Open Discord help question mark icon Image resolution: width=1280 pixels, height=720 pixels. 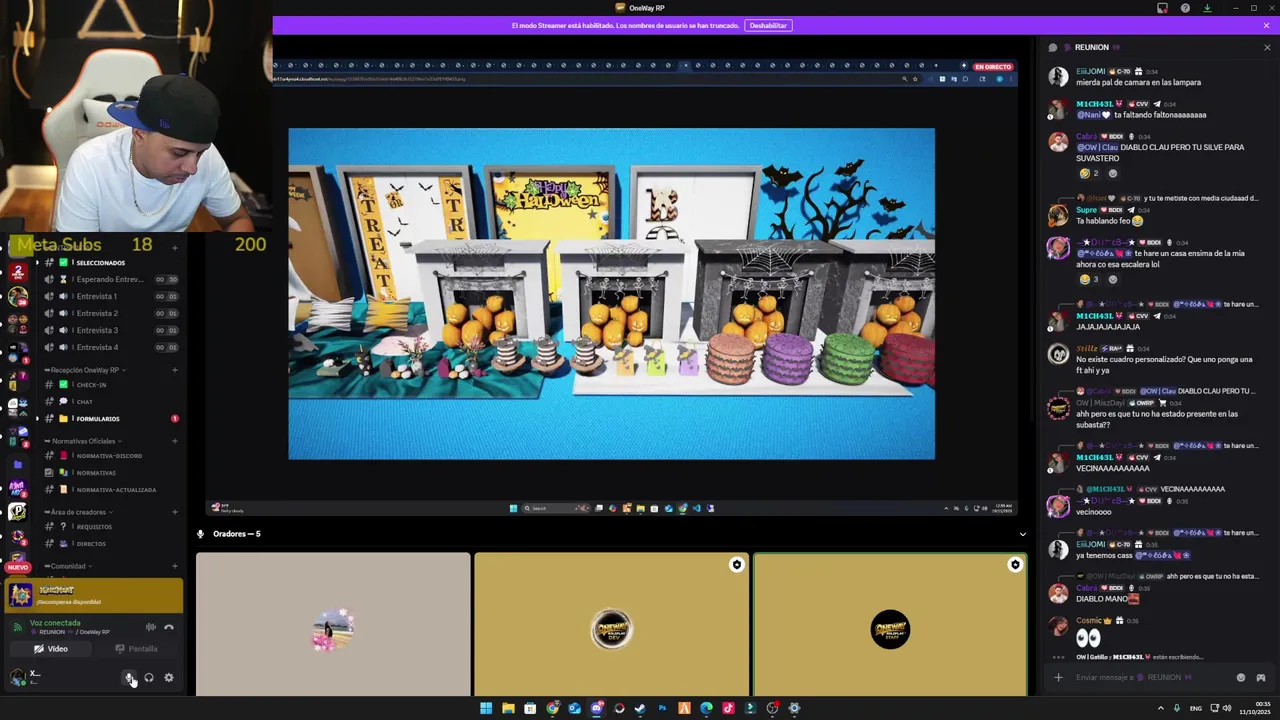tap(1185, 8)
